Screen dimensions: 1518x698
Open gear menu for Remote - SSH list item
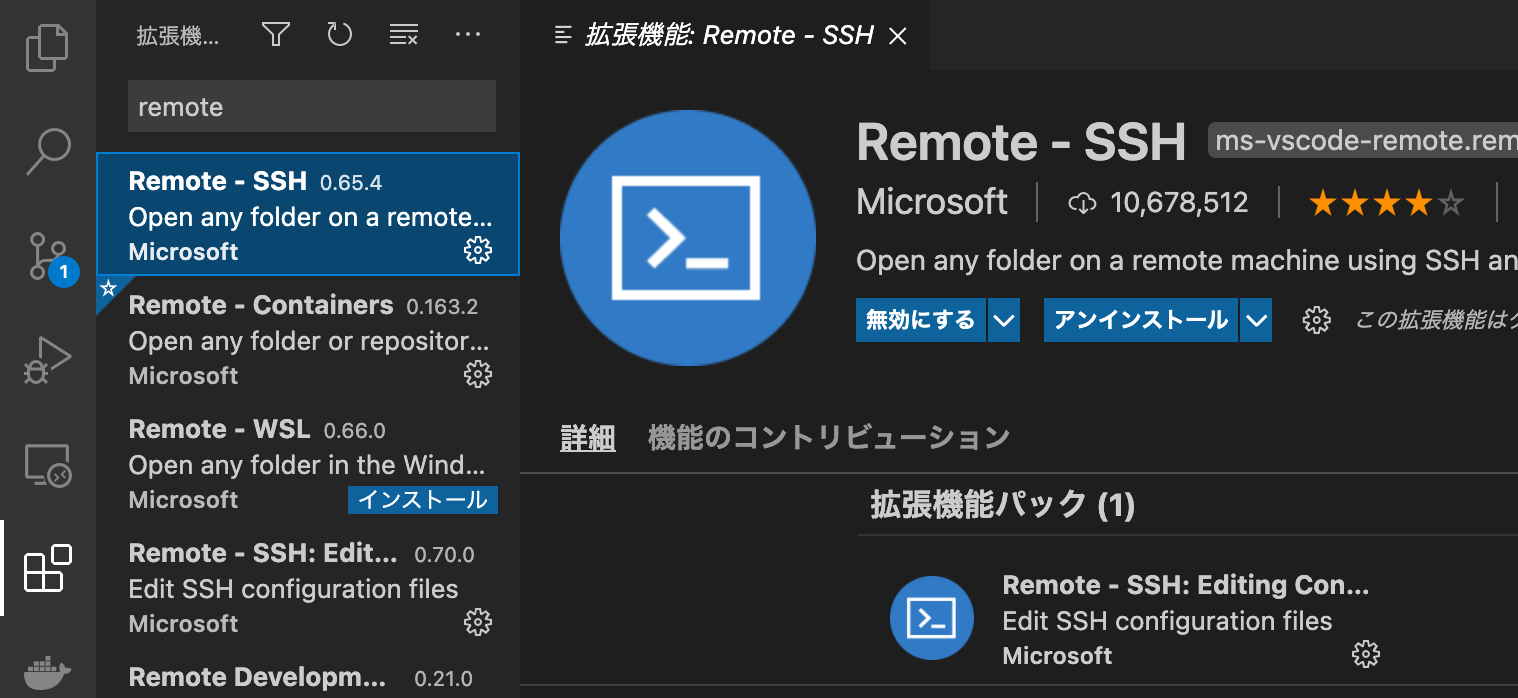[x=479, y=250]
